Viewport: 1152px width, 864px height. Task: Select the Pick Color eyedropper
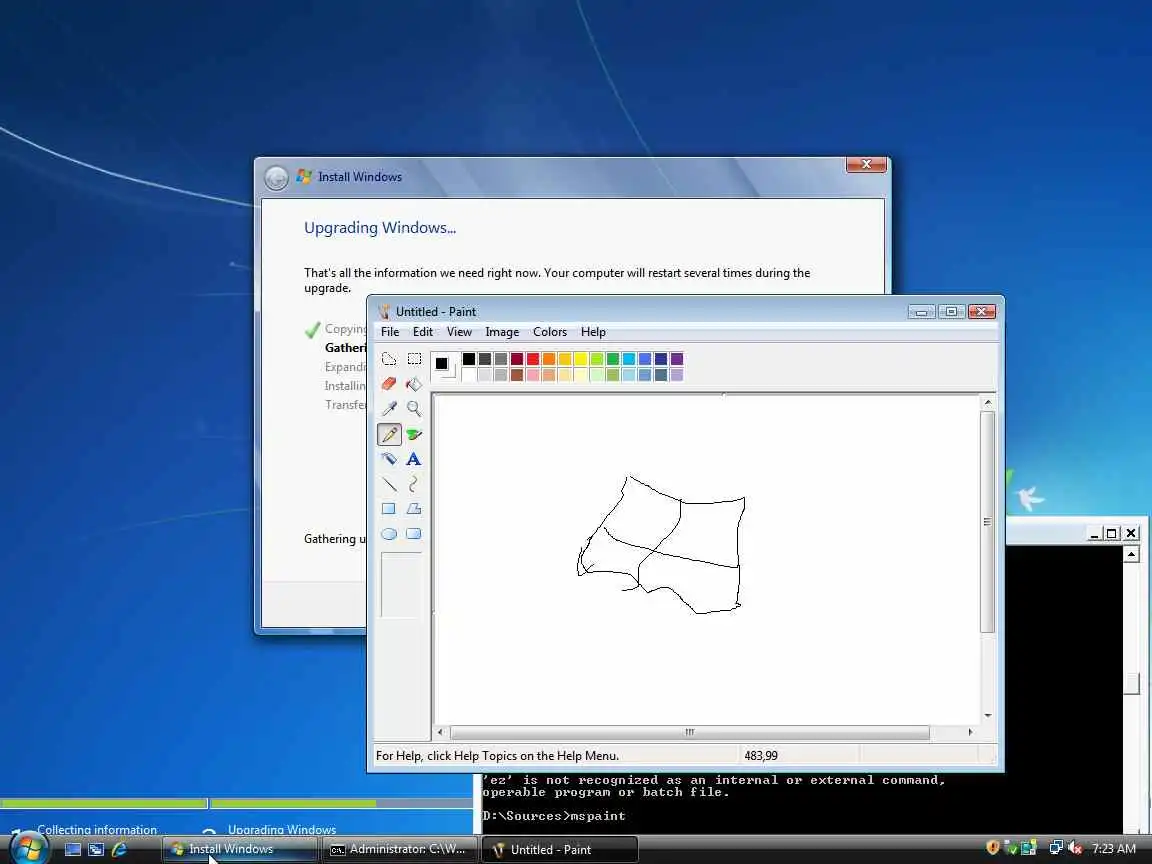pos(389,408)
